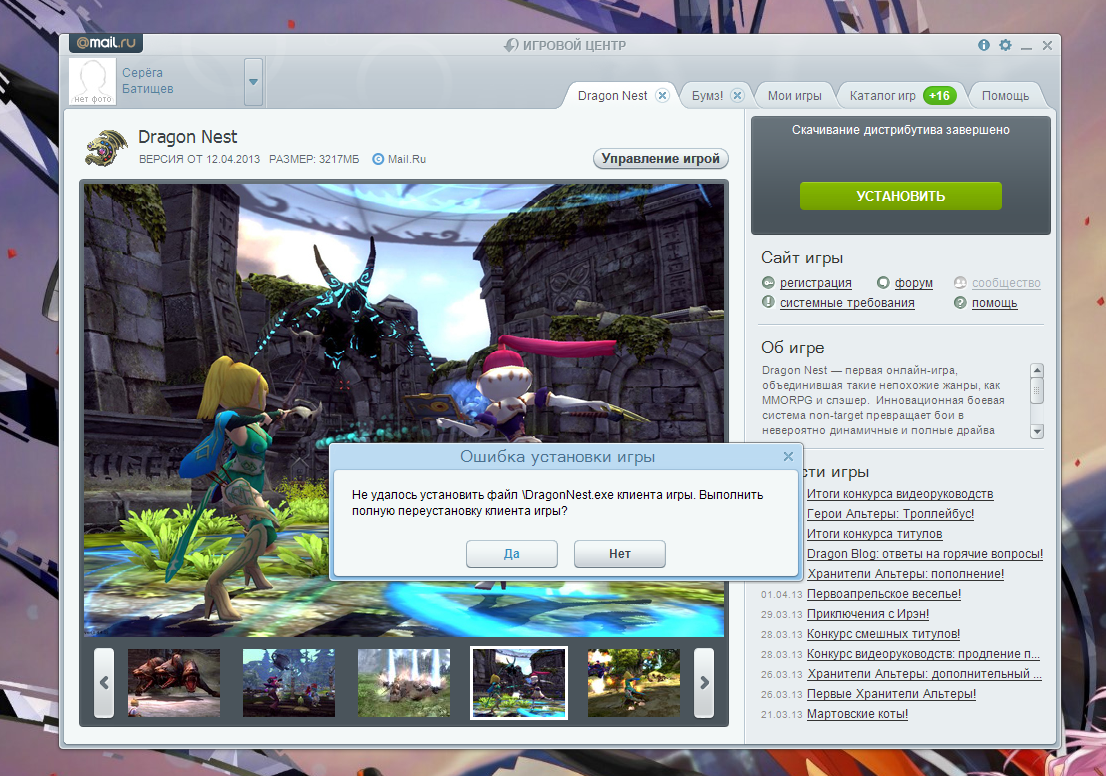1106x776 pixels.
Task: Confirm reinstall with Да button
Action: [x=511, y=554]
